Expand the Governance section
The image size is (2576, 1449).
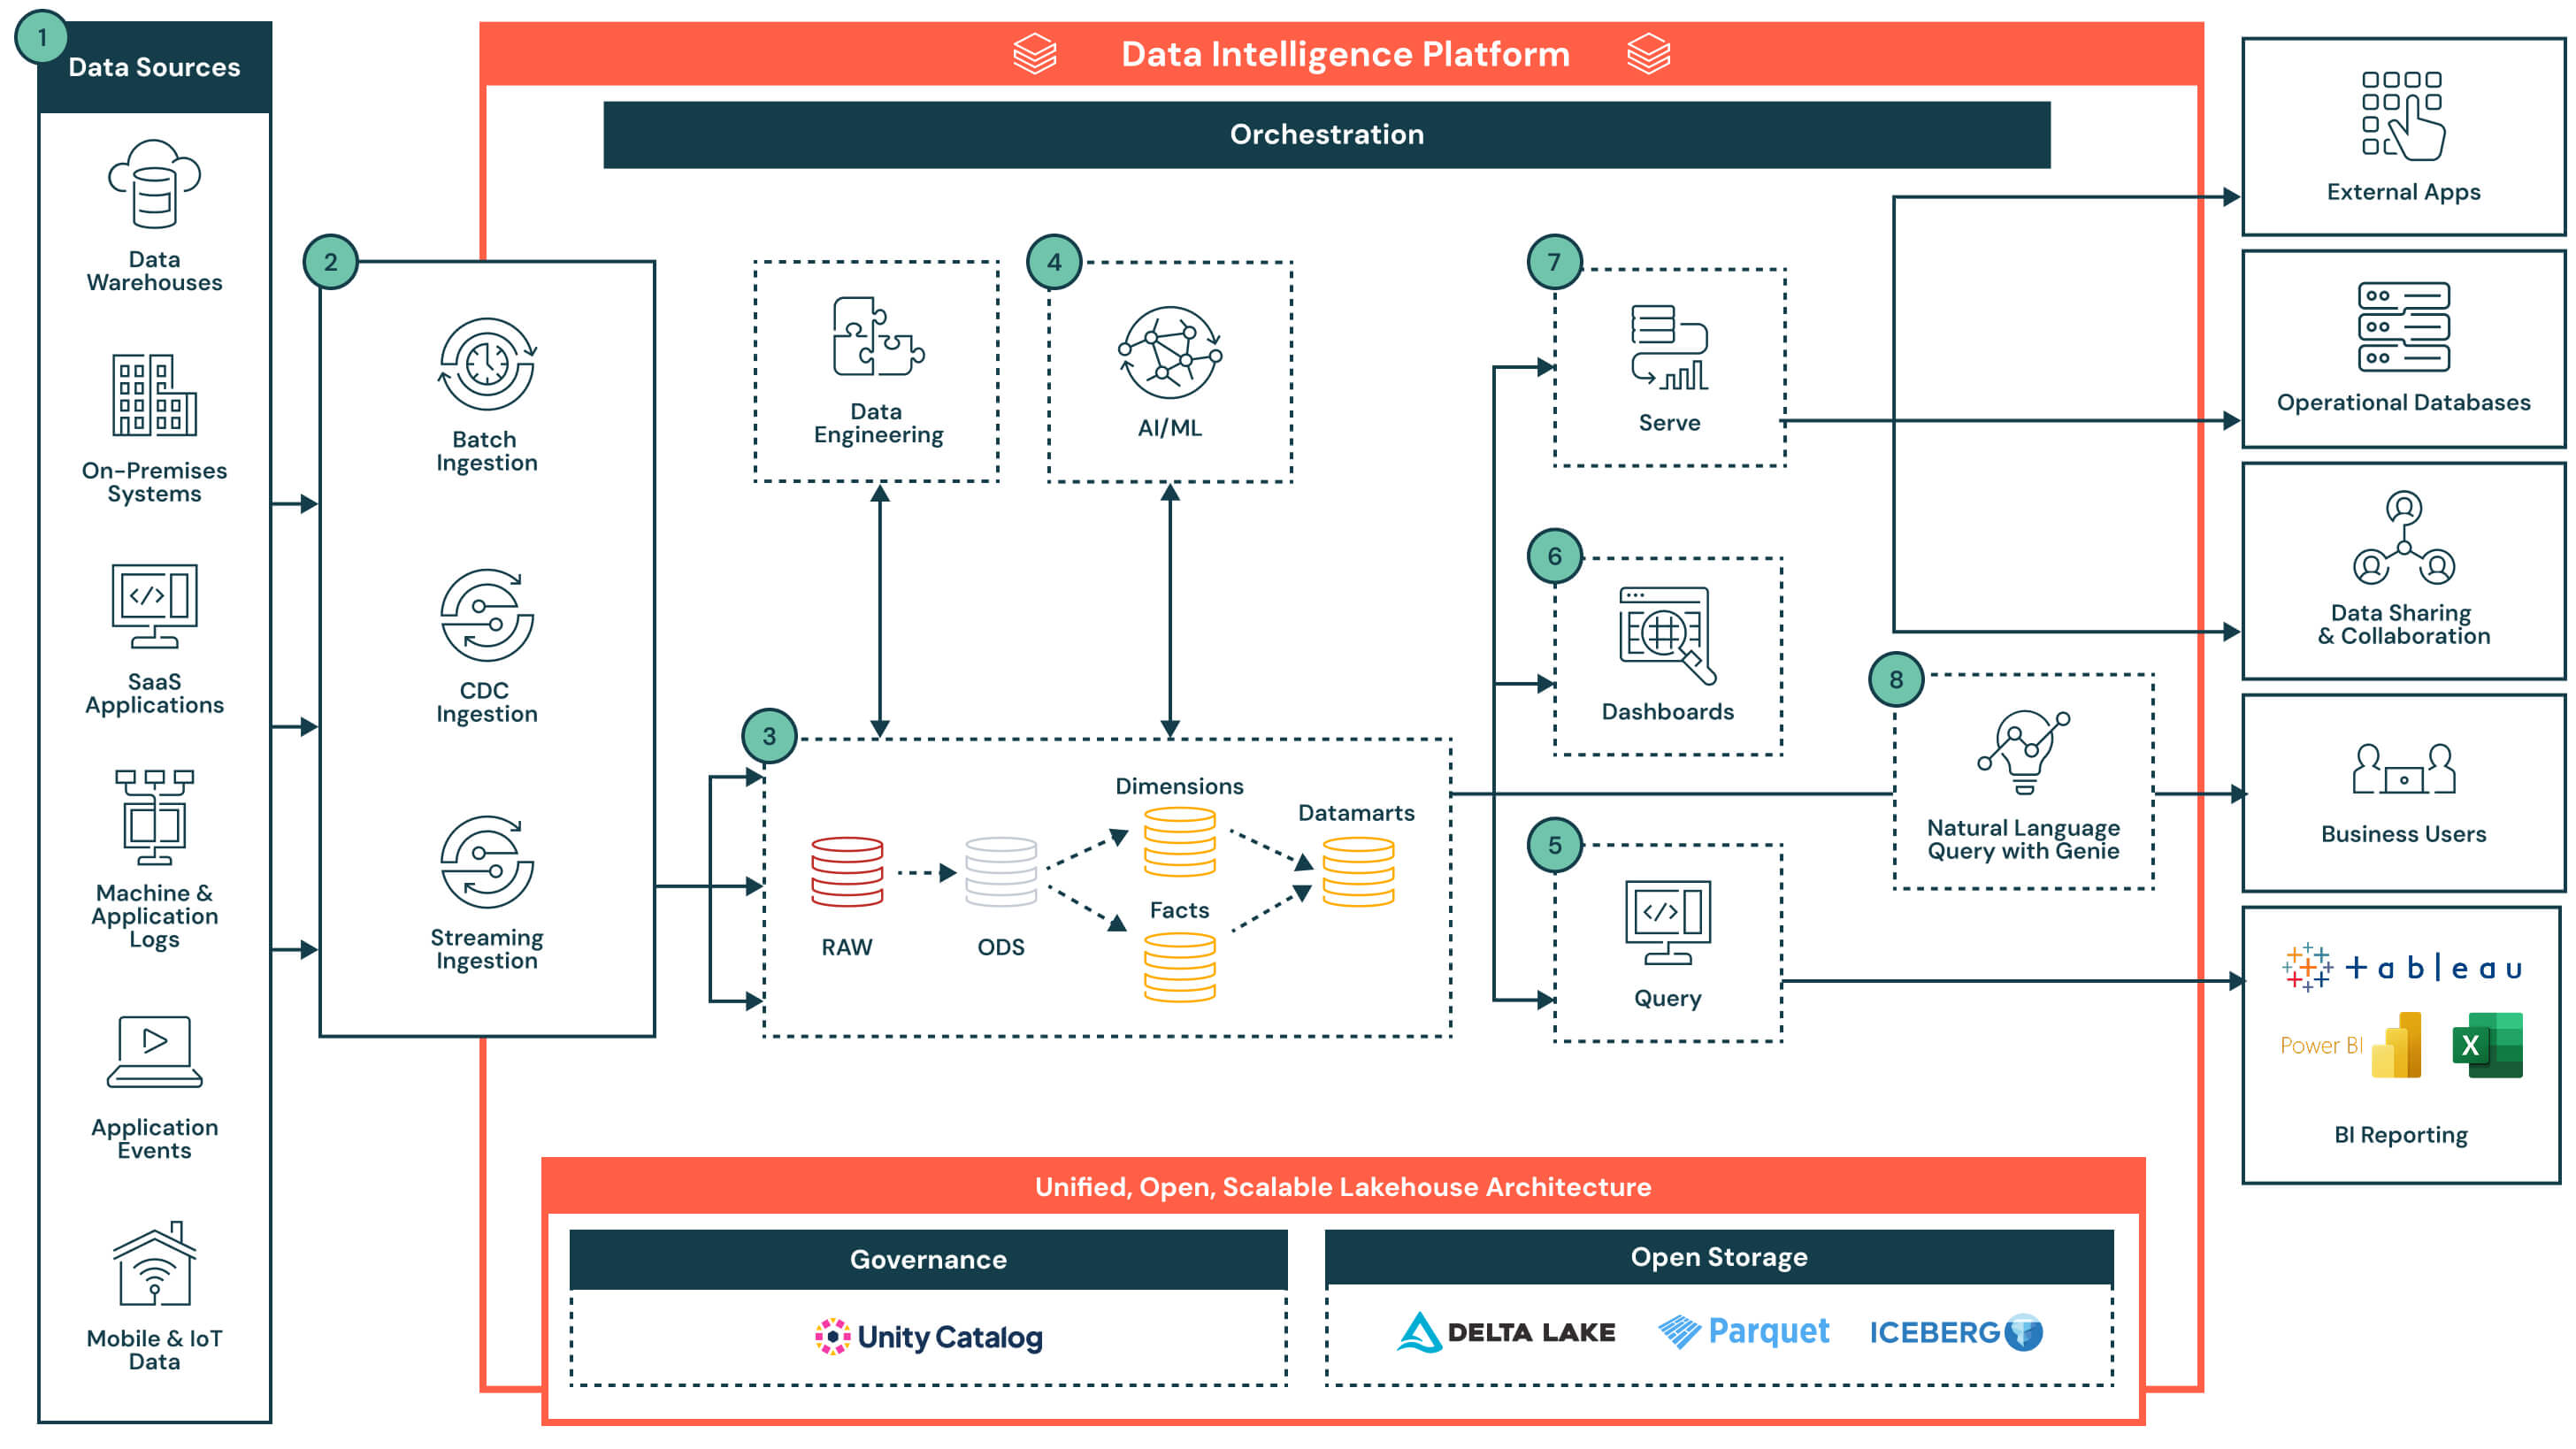tap(928, 1260)
